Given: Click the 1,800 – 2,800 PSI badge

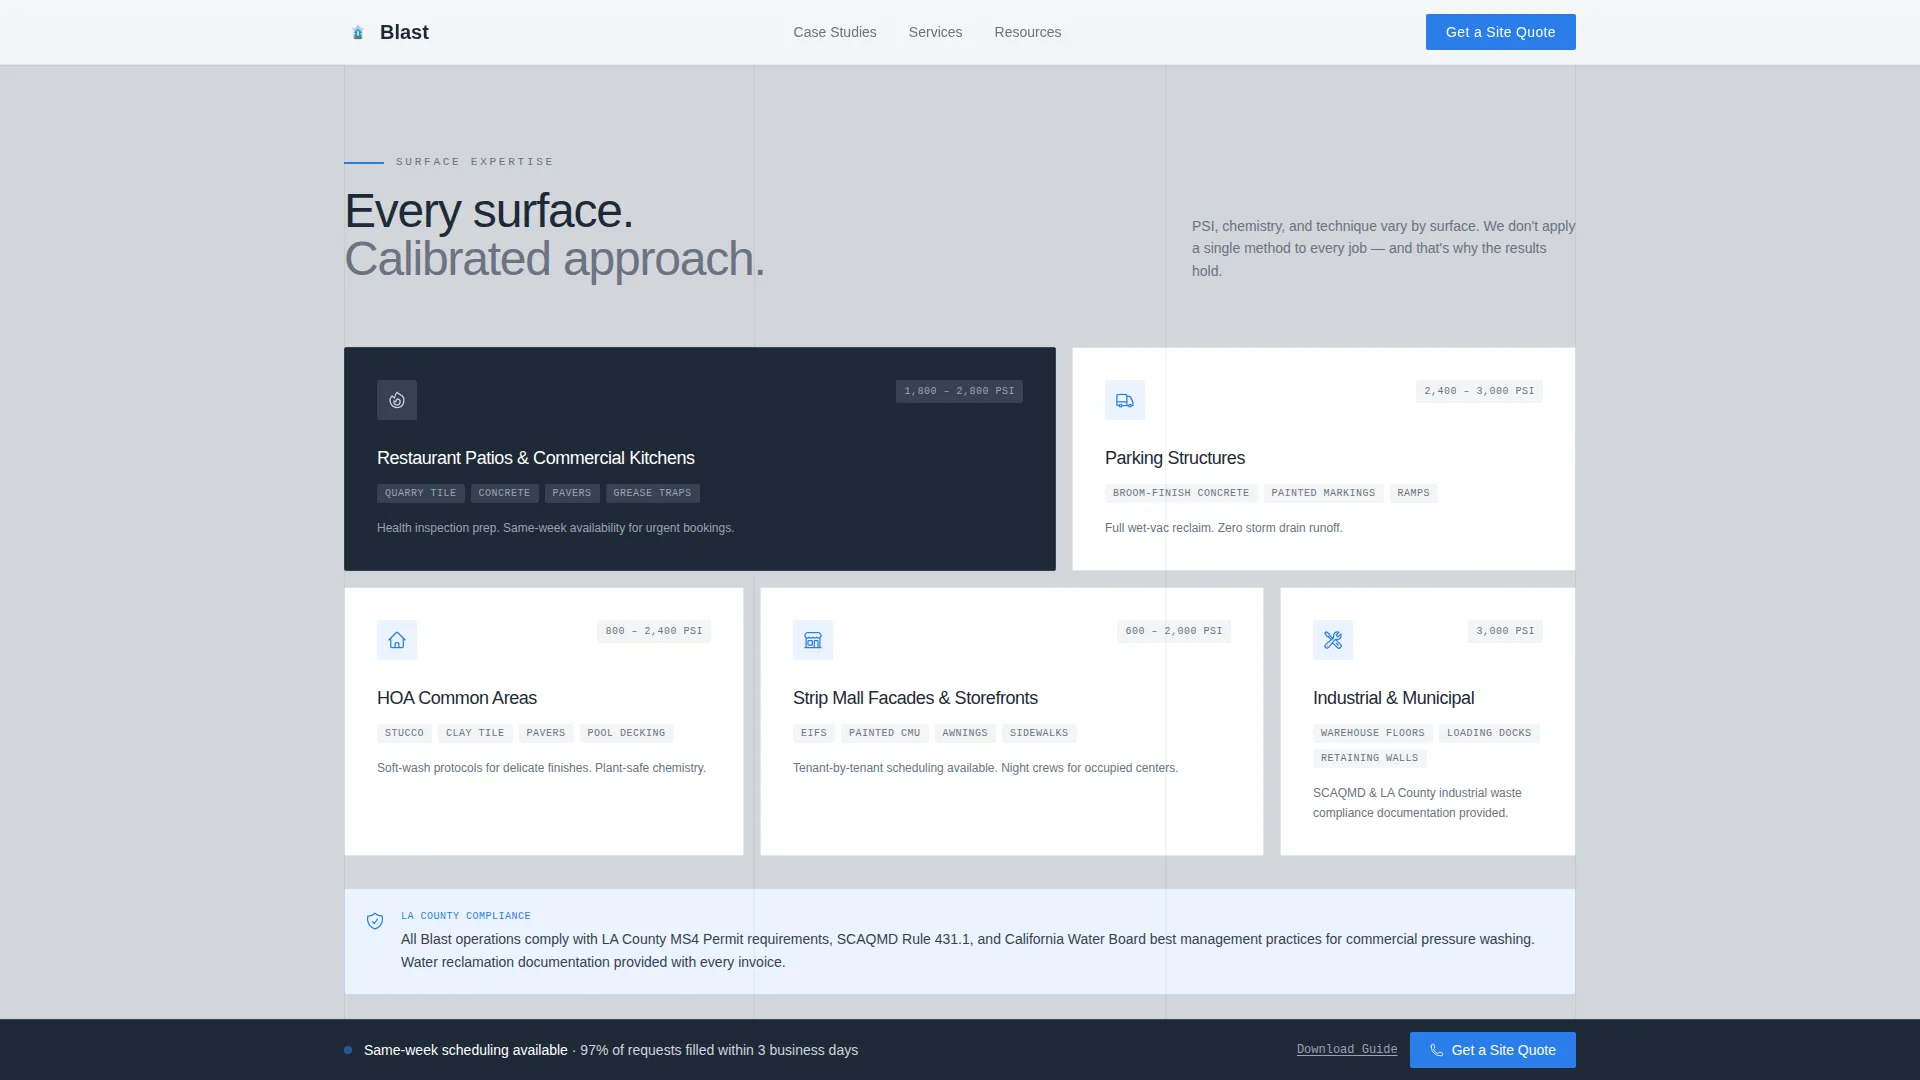Looking at the screenshot, I should (x=959, y=391).
